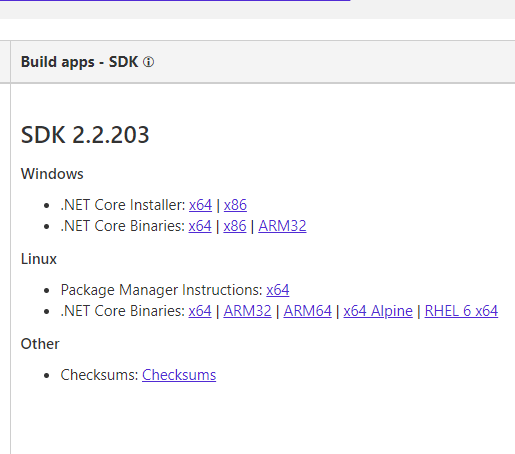Click the Other section label
Viewport: 515px width, 454px height.
tap(40, 344)
